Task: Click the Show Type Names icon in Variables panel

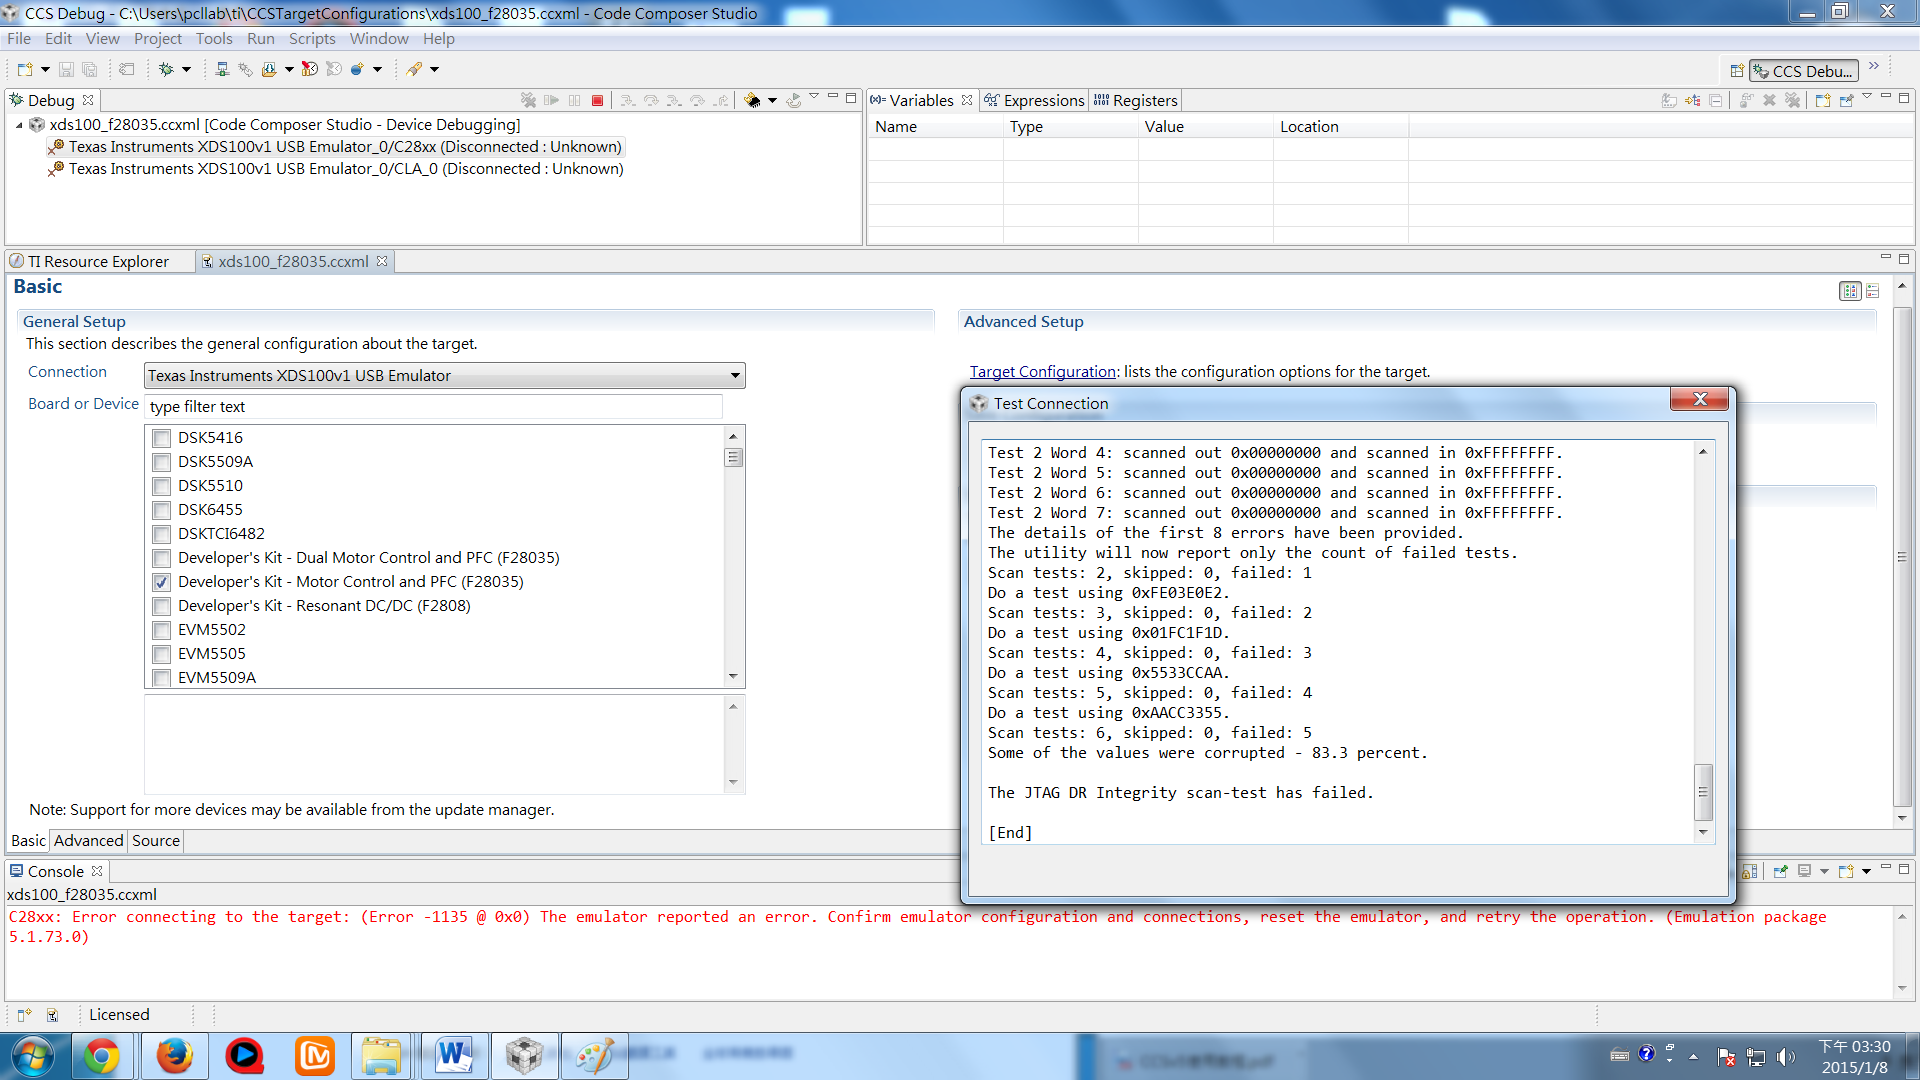Action: point(1669,100)
